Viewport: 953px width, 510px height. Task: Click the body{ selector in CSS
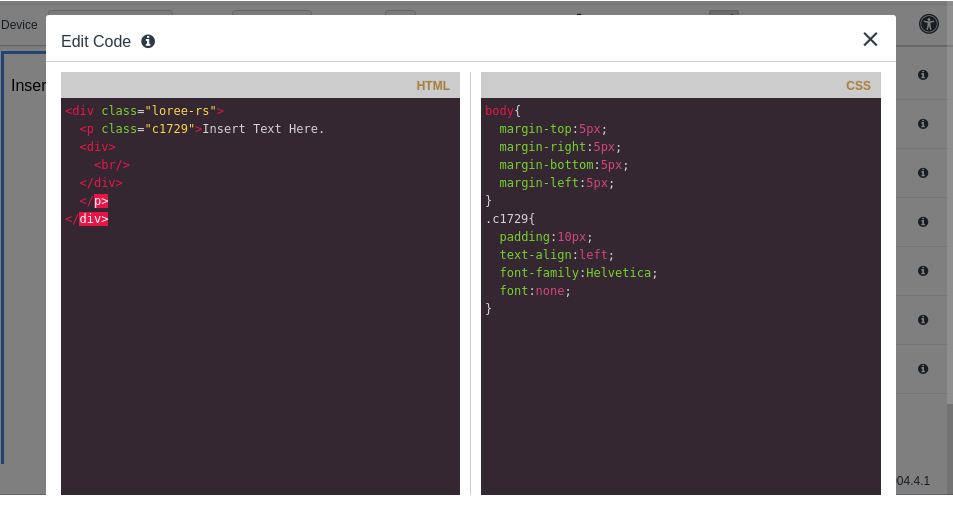pyautogui.click(x=503, y=111)
